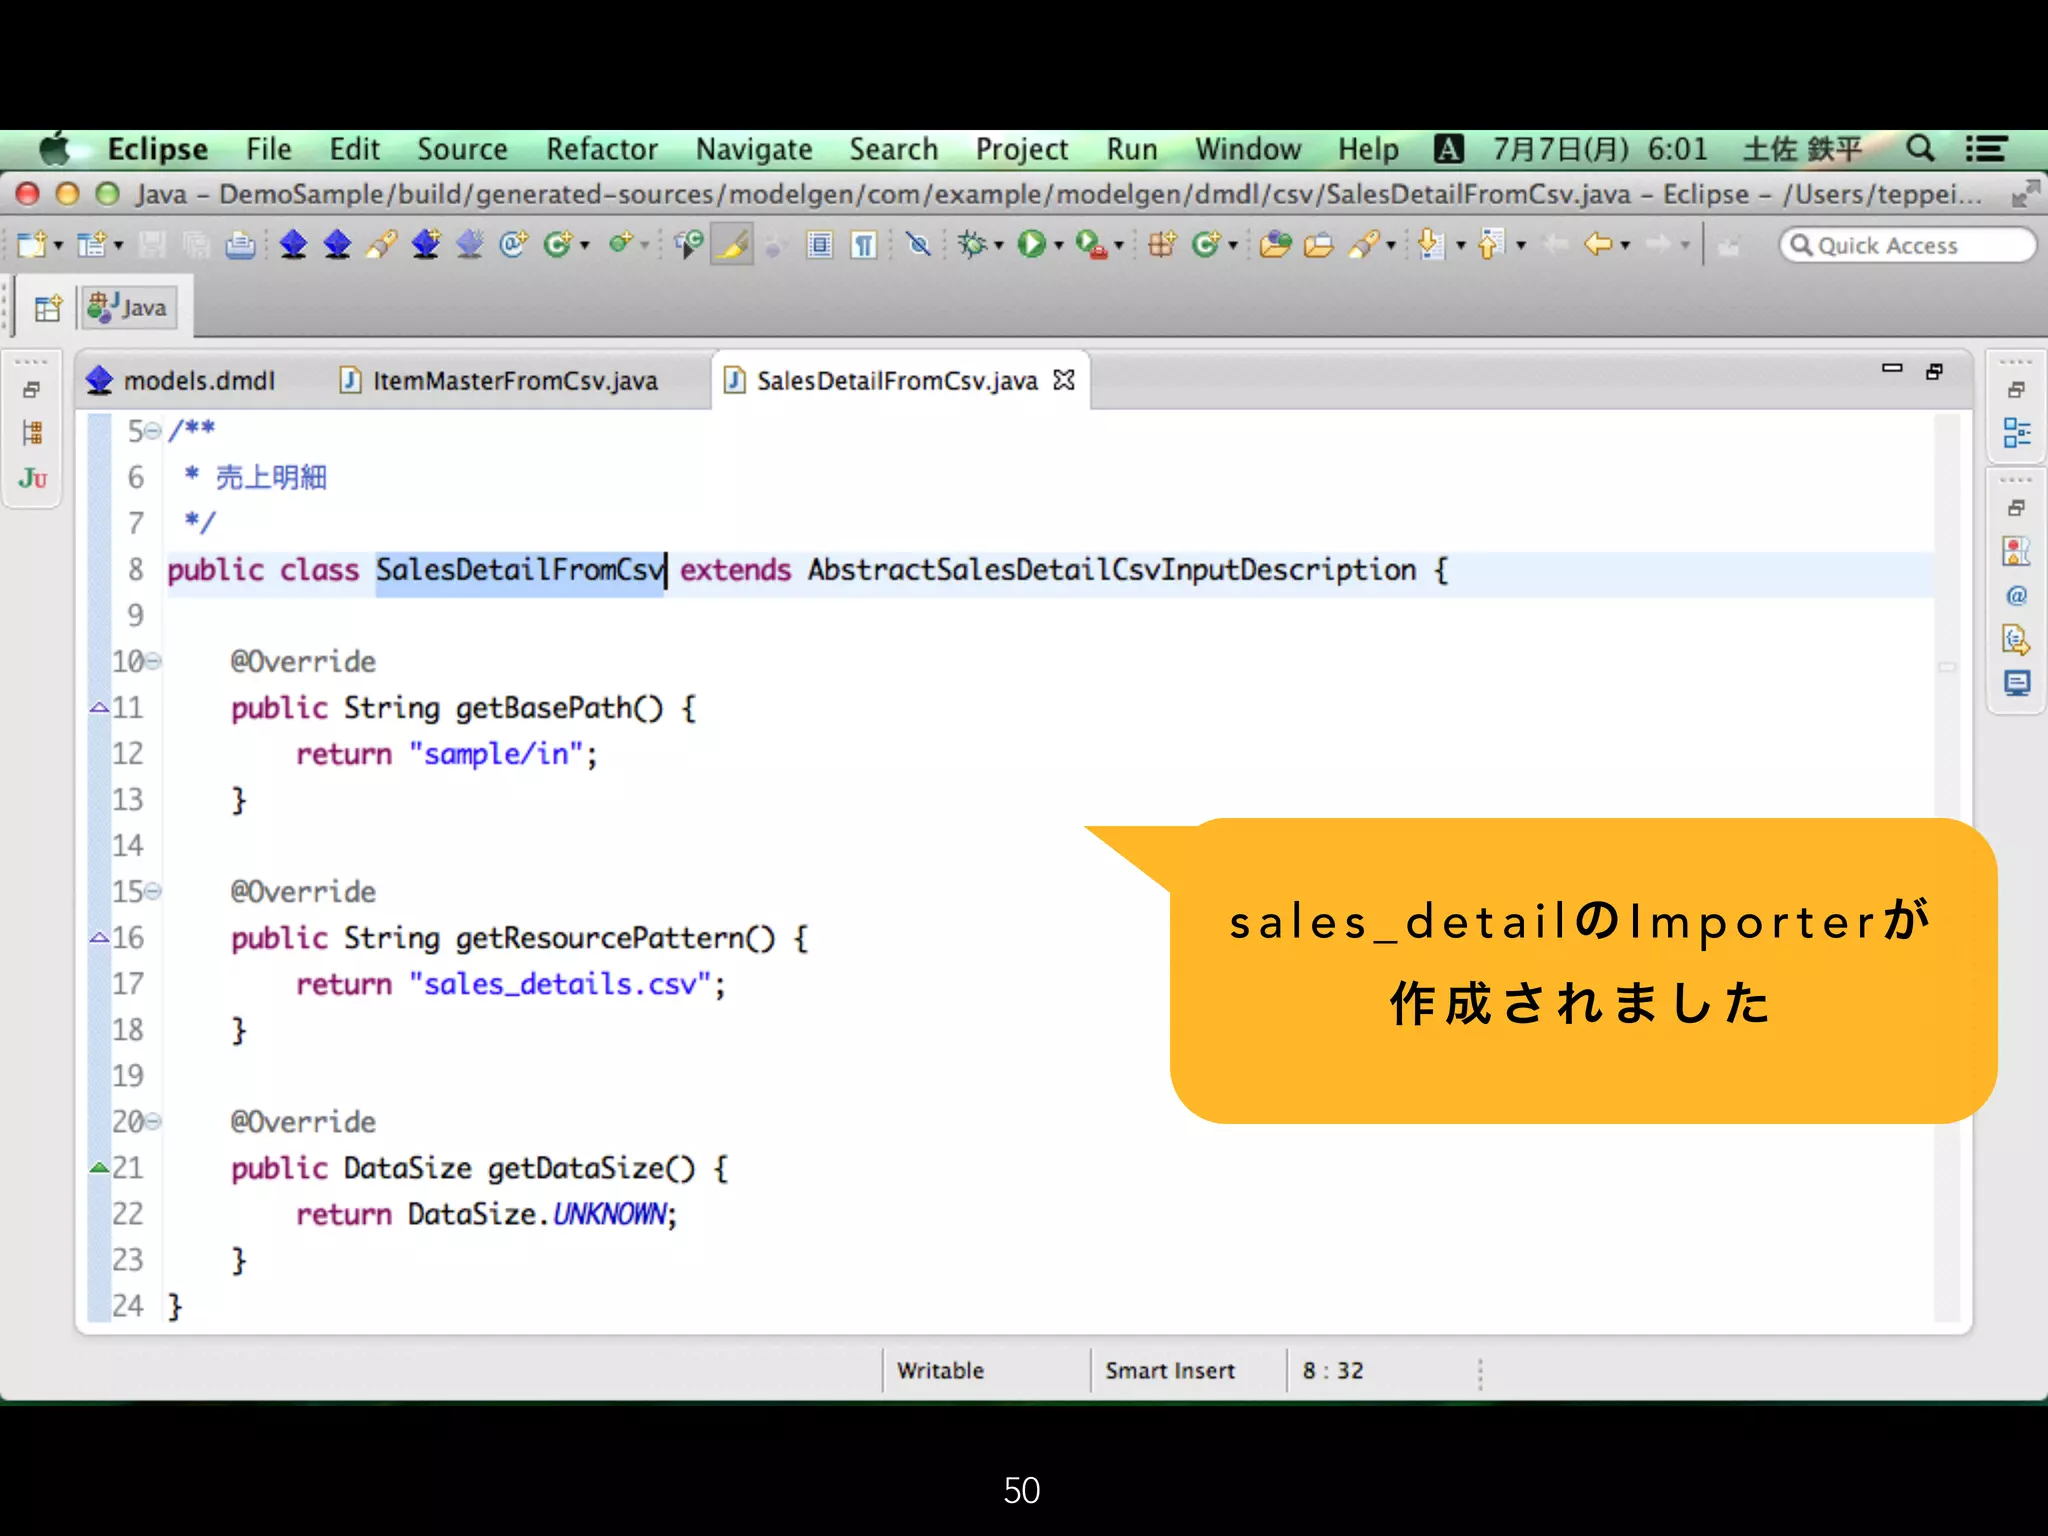The width and height of the screenshot is (2048, 1536).
Task: Click the Debug bug icon
Action: [972, 244]
